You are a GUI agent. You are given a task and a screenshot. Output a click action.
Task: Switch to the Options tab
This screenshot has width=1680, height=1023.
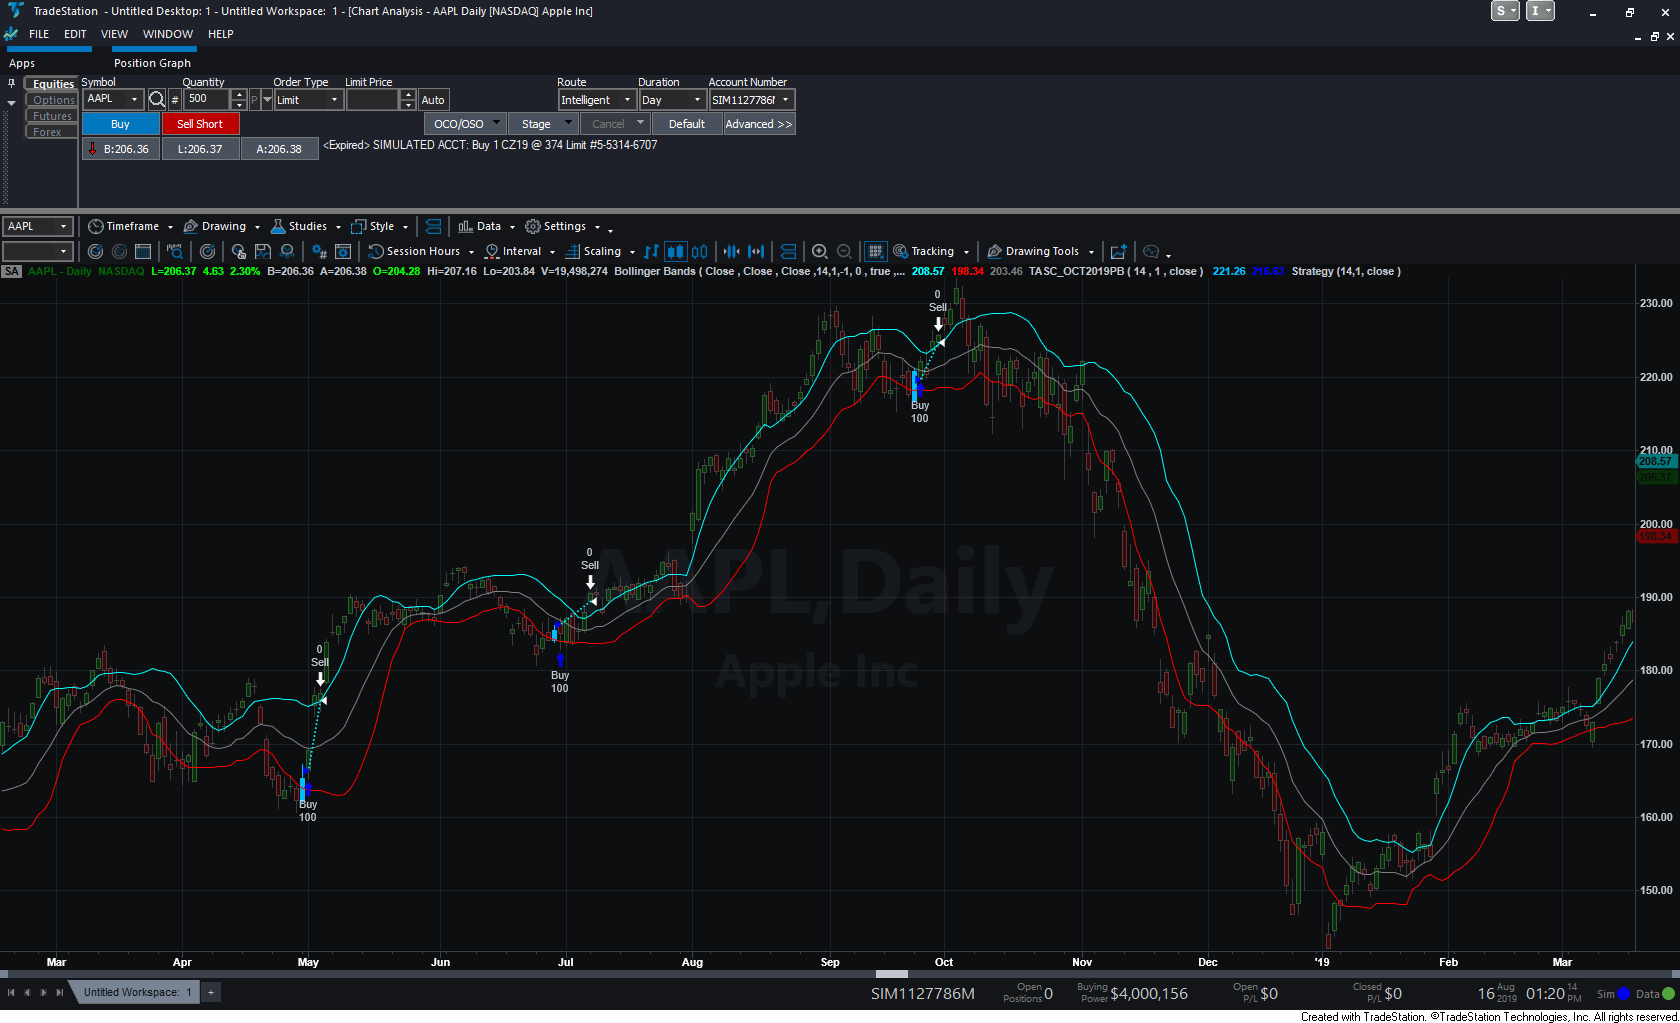(52, 100)
